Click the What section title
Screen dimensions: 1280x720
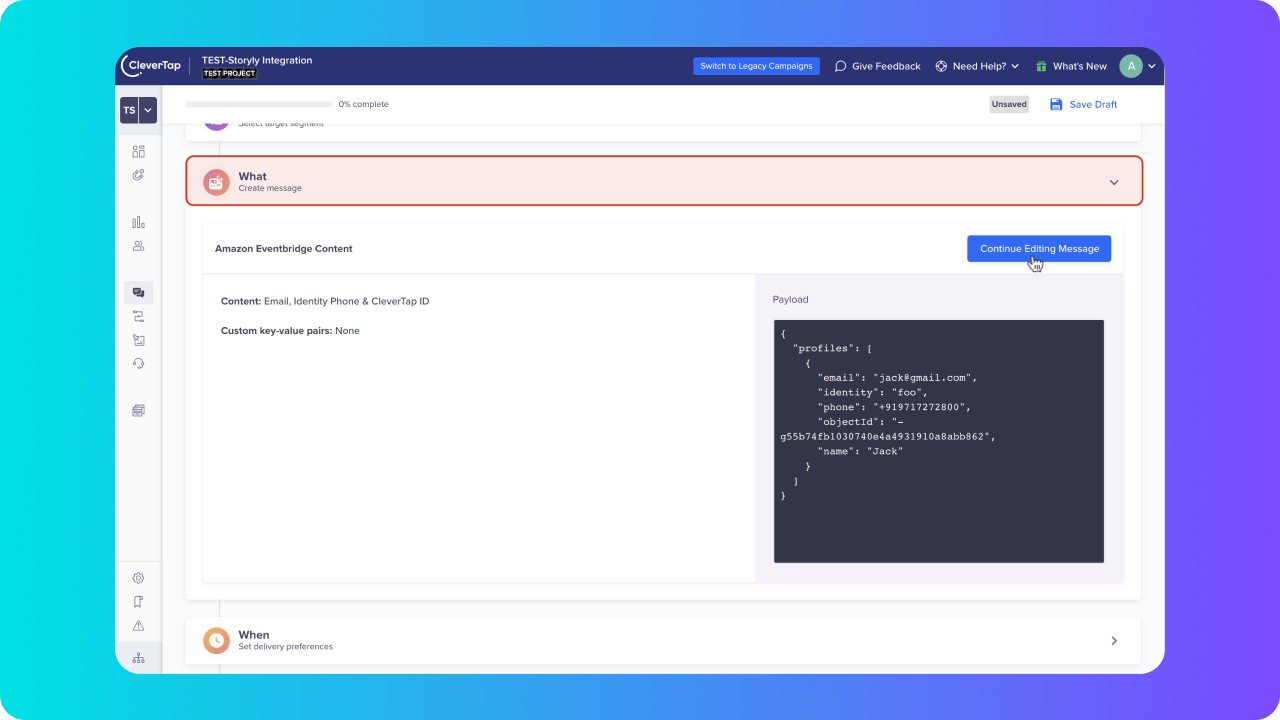(253, 176)
